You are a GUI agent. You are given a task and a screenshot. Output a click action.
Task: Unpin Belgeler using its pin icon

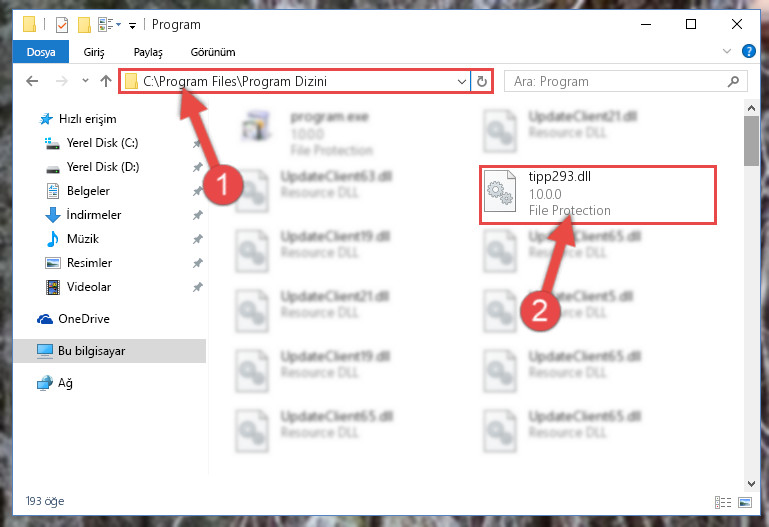tap(198, 191)
